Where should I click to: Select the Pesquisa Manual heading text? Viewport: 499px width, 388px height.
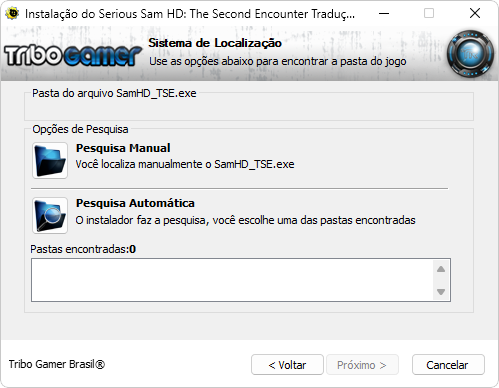(x=123, y=148)
